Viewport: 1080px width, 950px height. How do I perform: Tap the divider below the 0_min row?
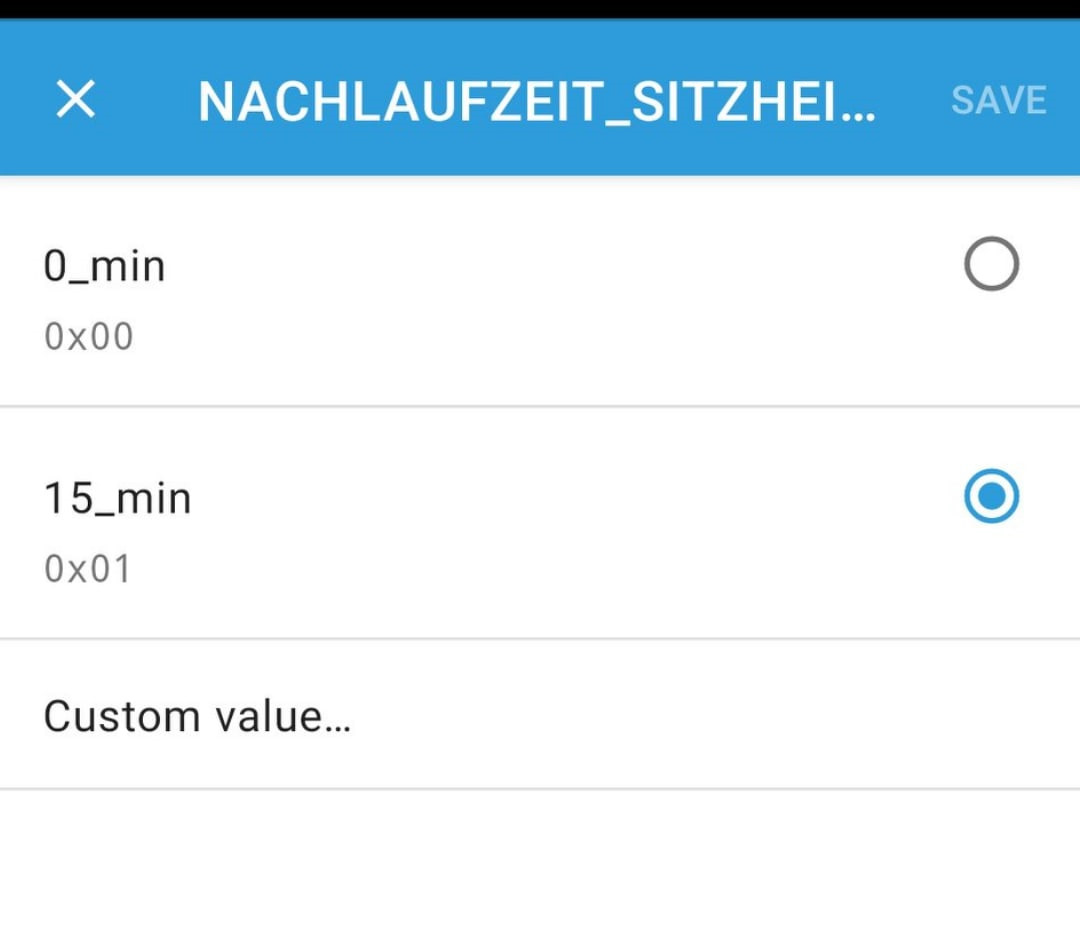coord(540,406)
